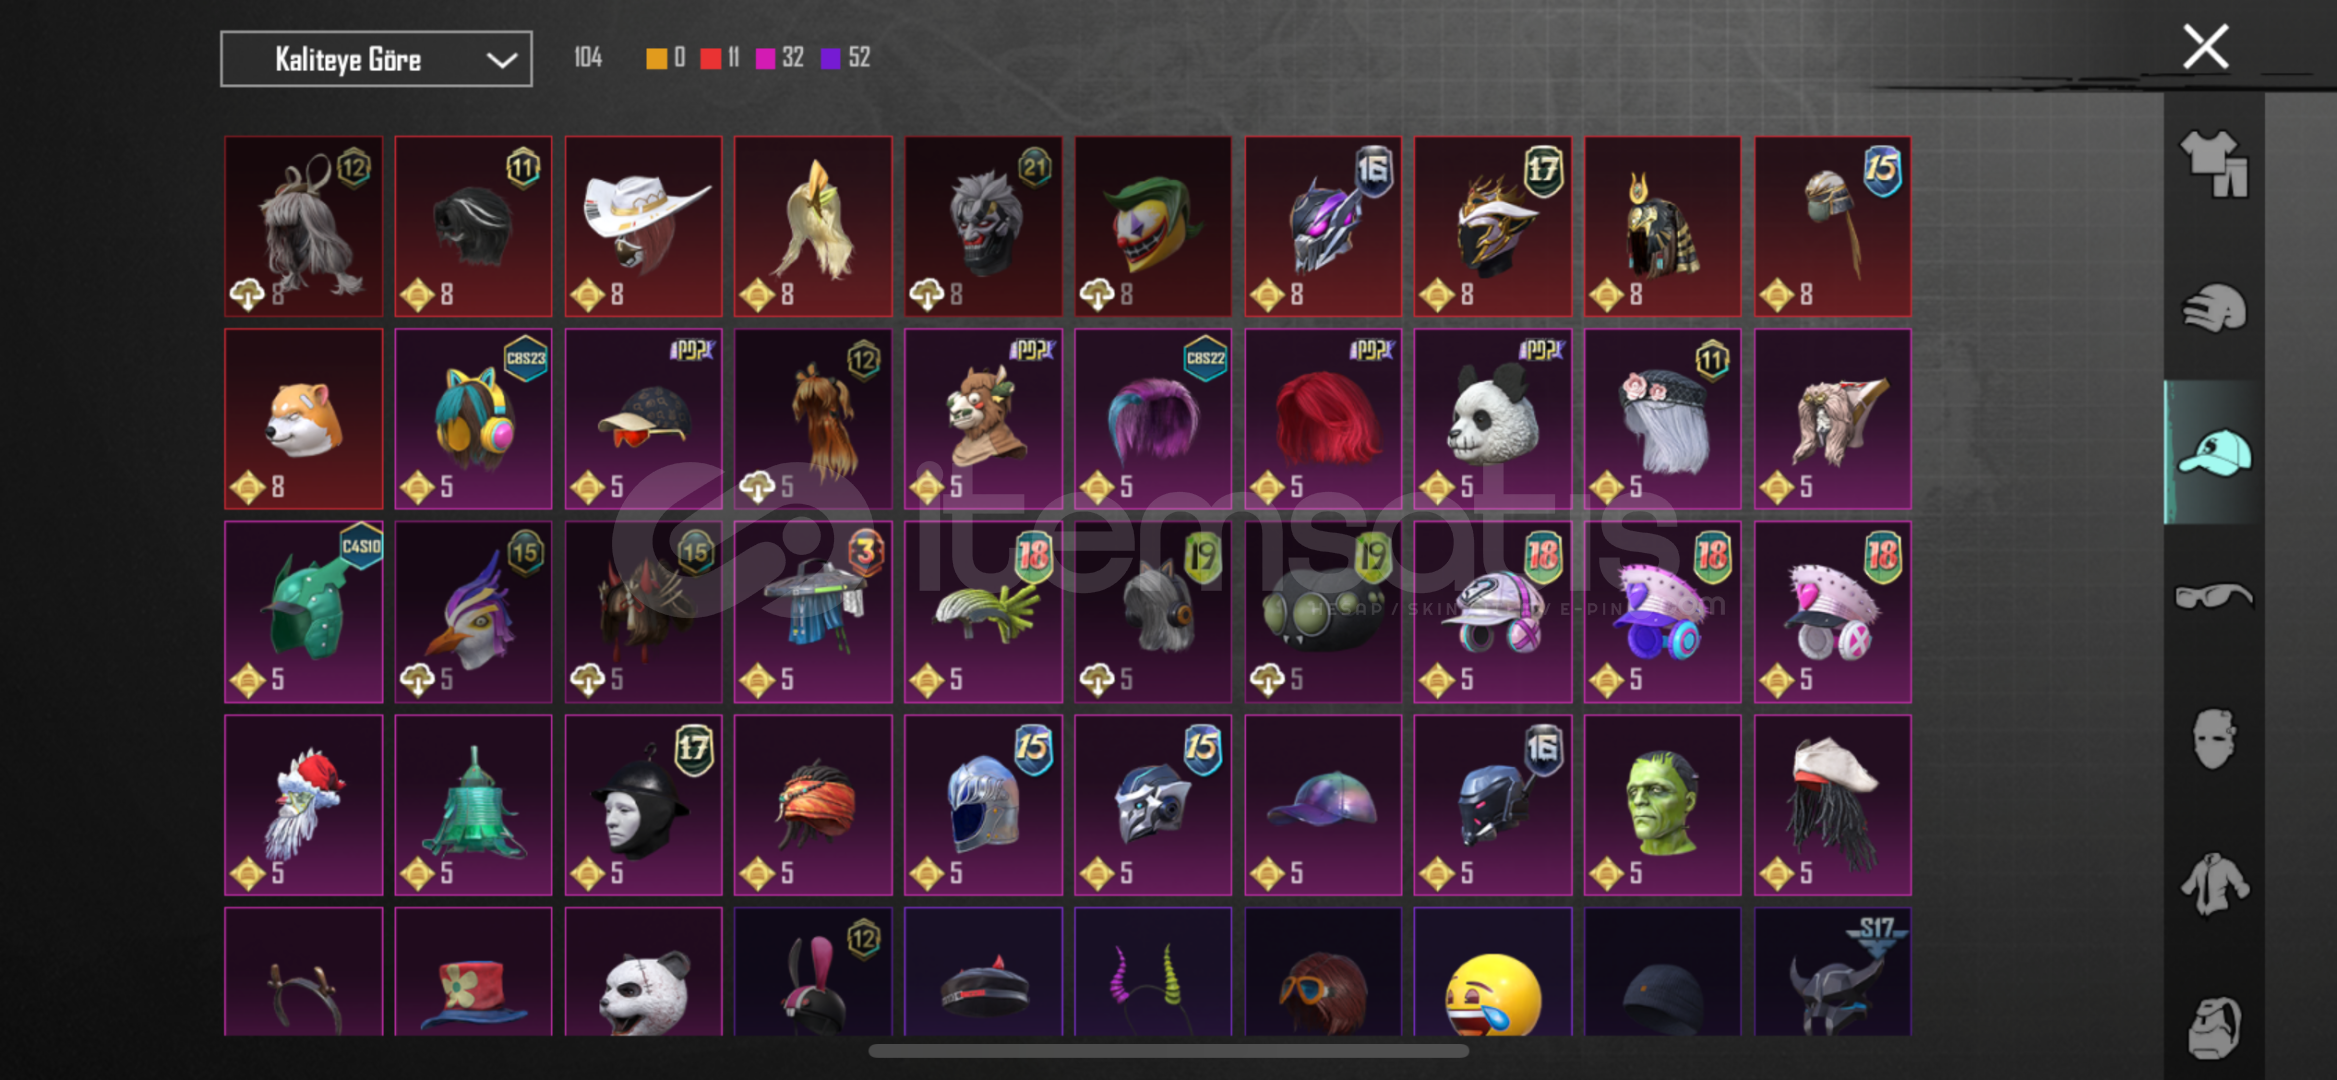Select the helmet category icon in sidebar

click(x=2214, y=308)
